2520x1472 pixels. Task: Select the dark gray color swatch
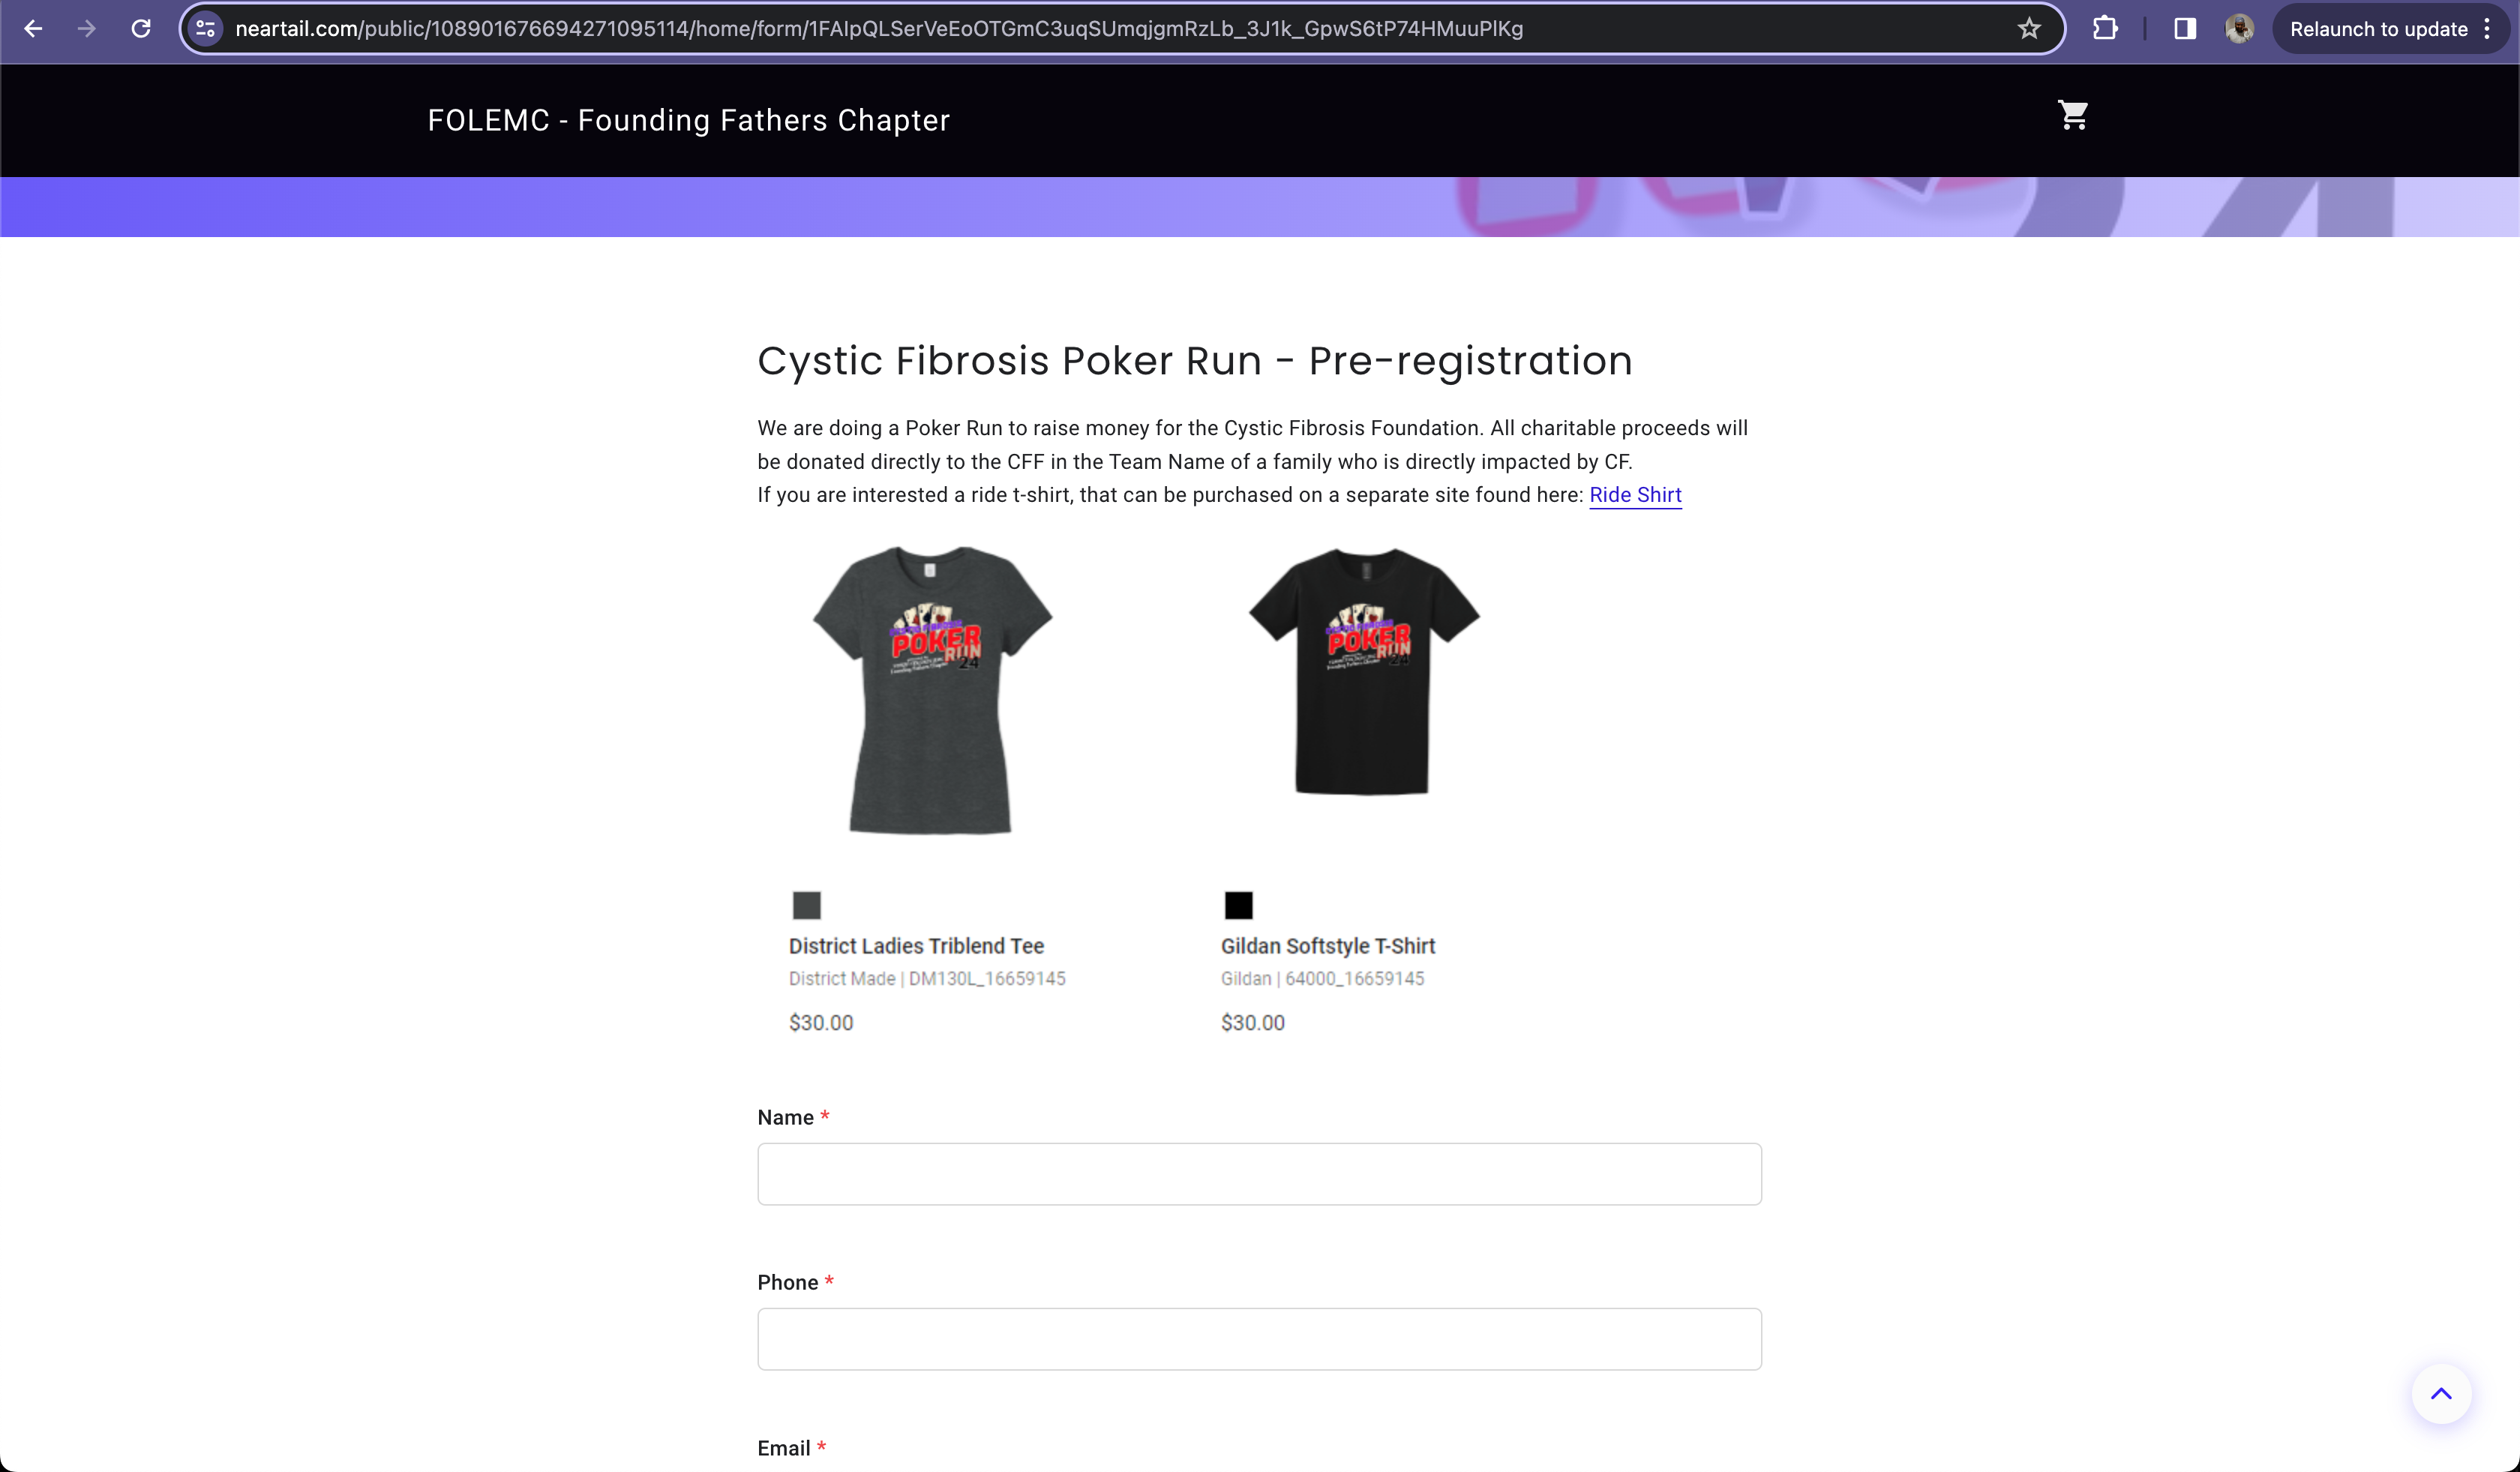coord(806,905)
